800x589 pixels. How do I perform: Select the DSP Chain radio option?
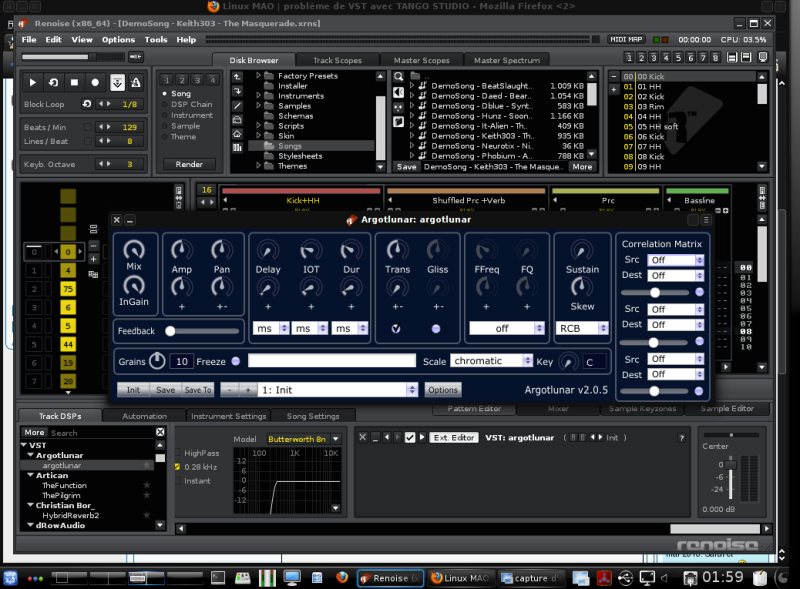pyautogui.click(x=187, y=104)
